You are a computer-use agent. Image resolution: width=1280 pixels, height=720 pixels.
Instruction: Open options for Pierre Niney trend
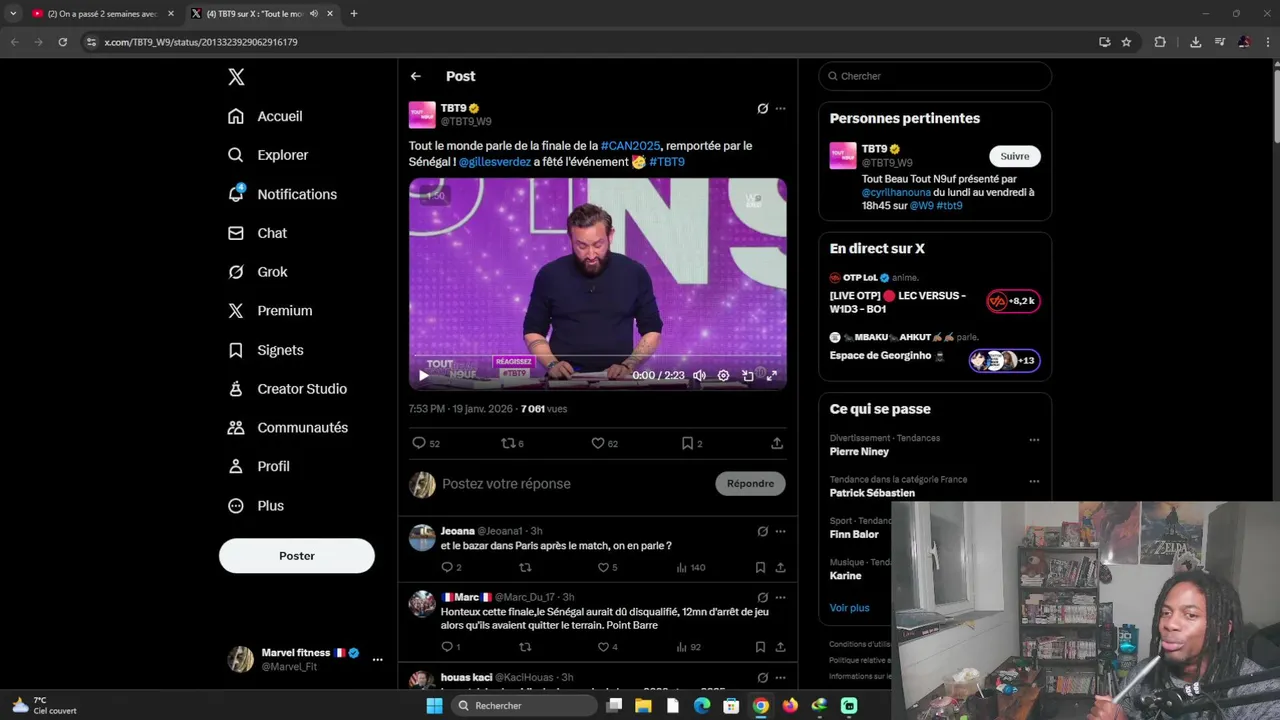pos(1034,440)
